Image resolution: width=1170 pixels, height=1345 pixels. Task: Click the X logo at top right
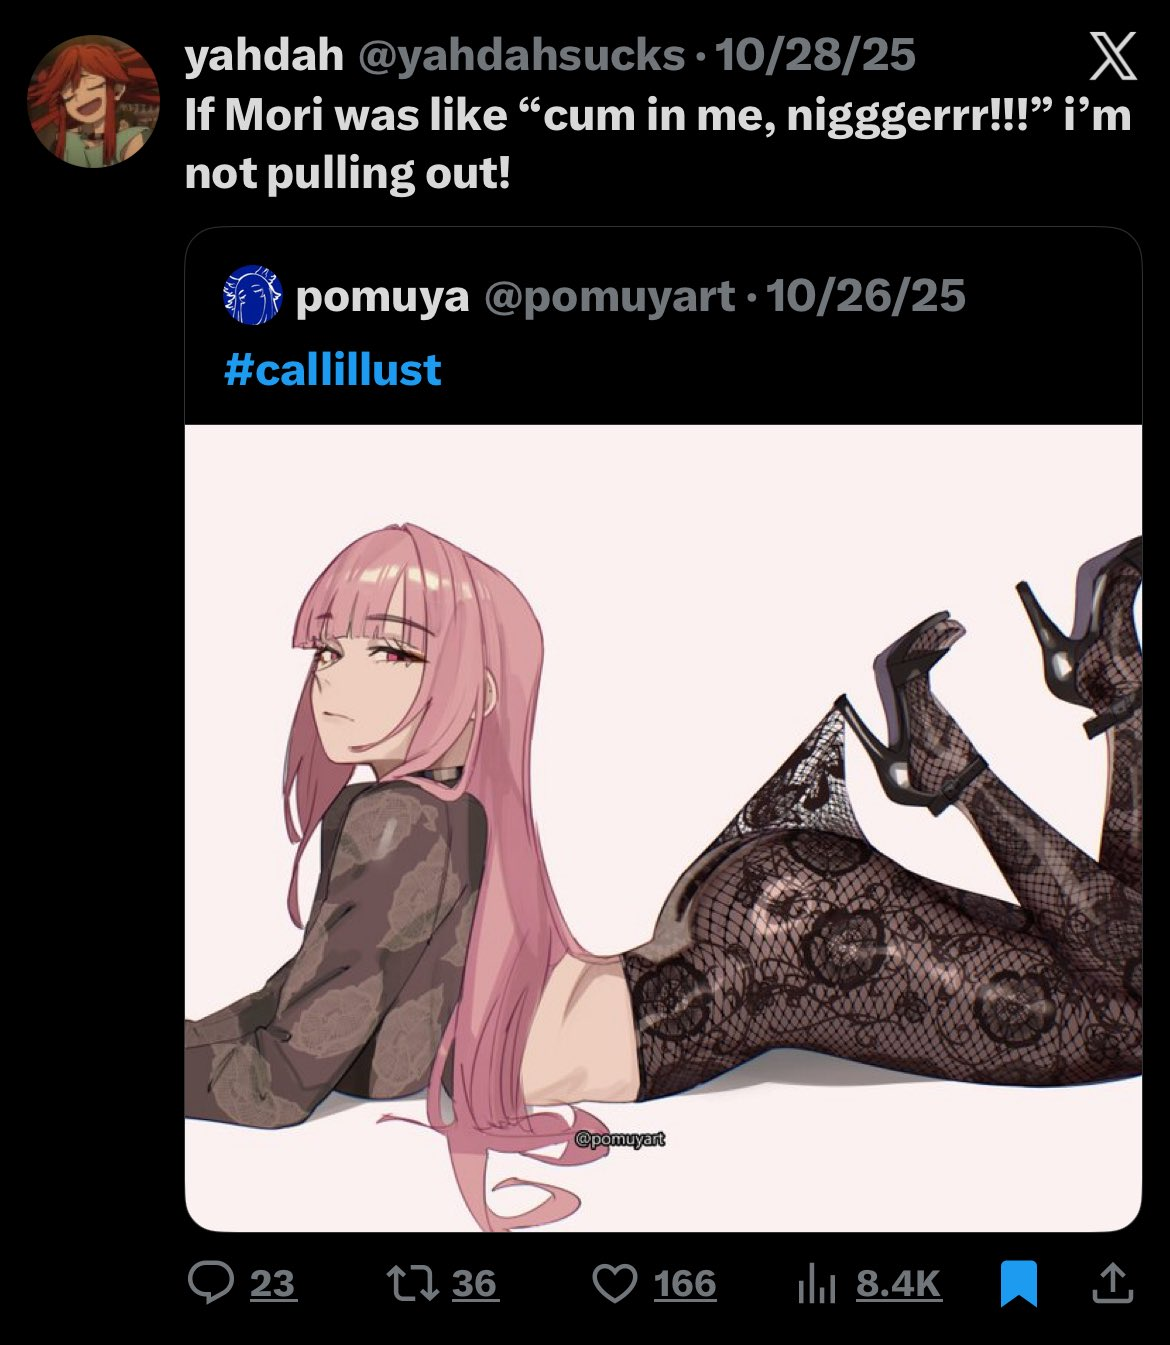point(1112,56)
